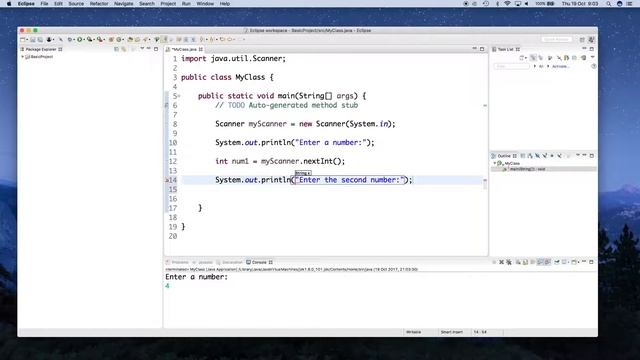Select the MyClass.java editor tab
The width and height of the screenshot is (640, 360).
click(x=184, y=49)
